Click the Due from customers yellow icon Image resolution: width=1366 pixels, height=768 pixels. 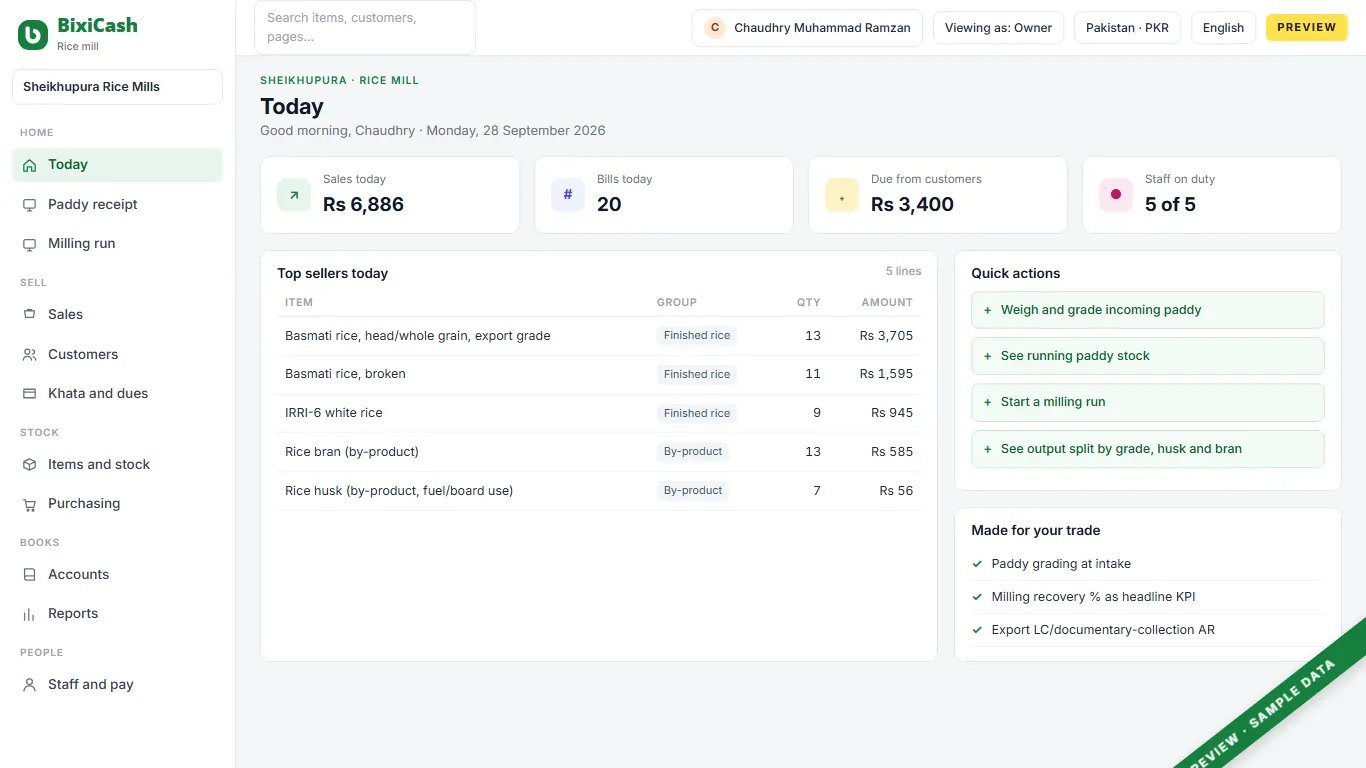point(842,195)
